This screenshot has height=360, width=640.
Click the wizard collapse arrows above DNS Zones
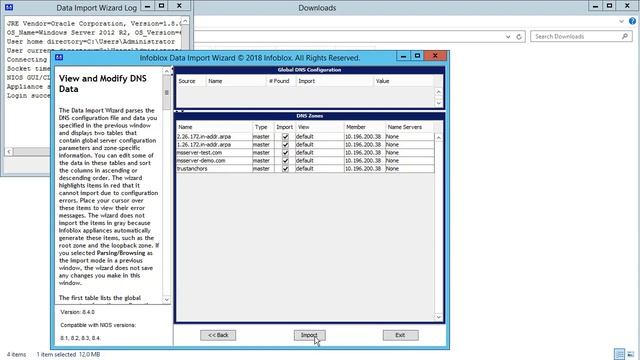pyautogui.click(x=180, y=111)
